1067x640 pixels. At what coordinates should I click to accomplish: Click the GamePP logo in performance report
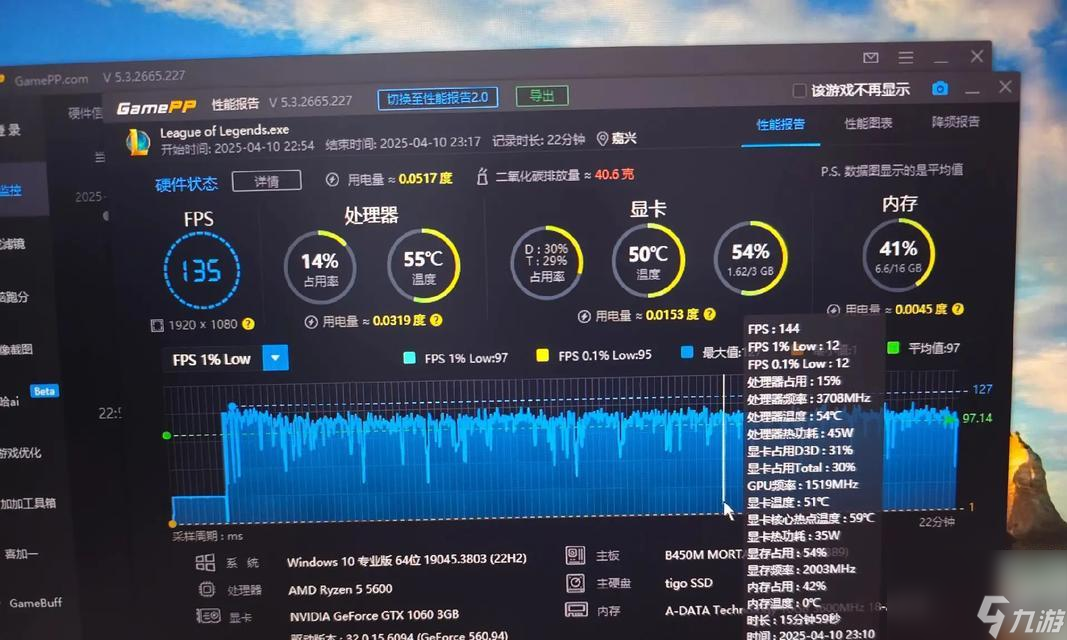tap(157, 107)
